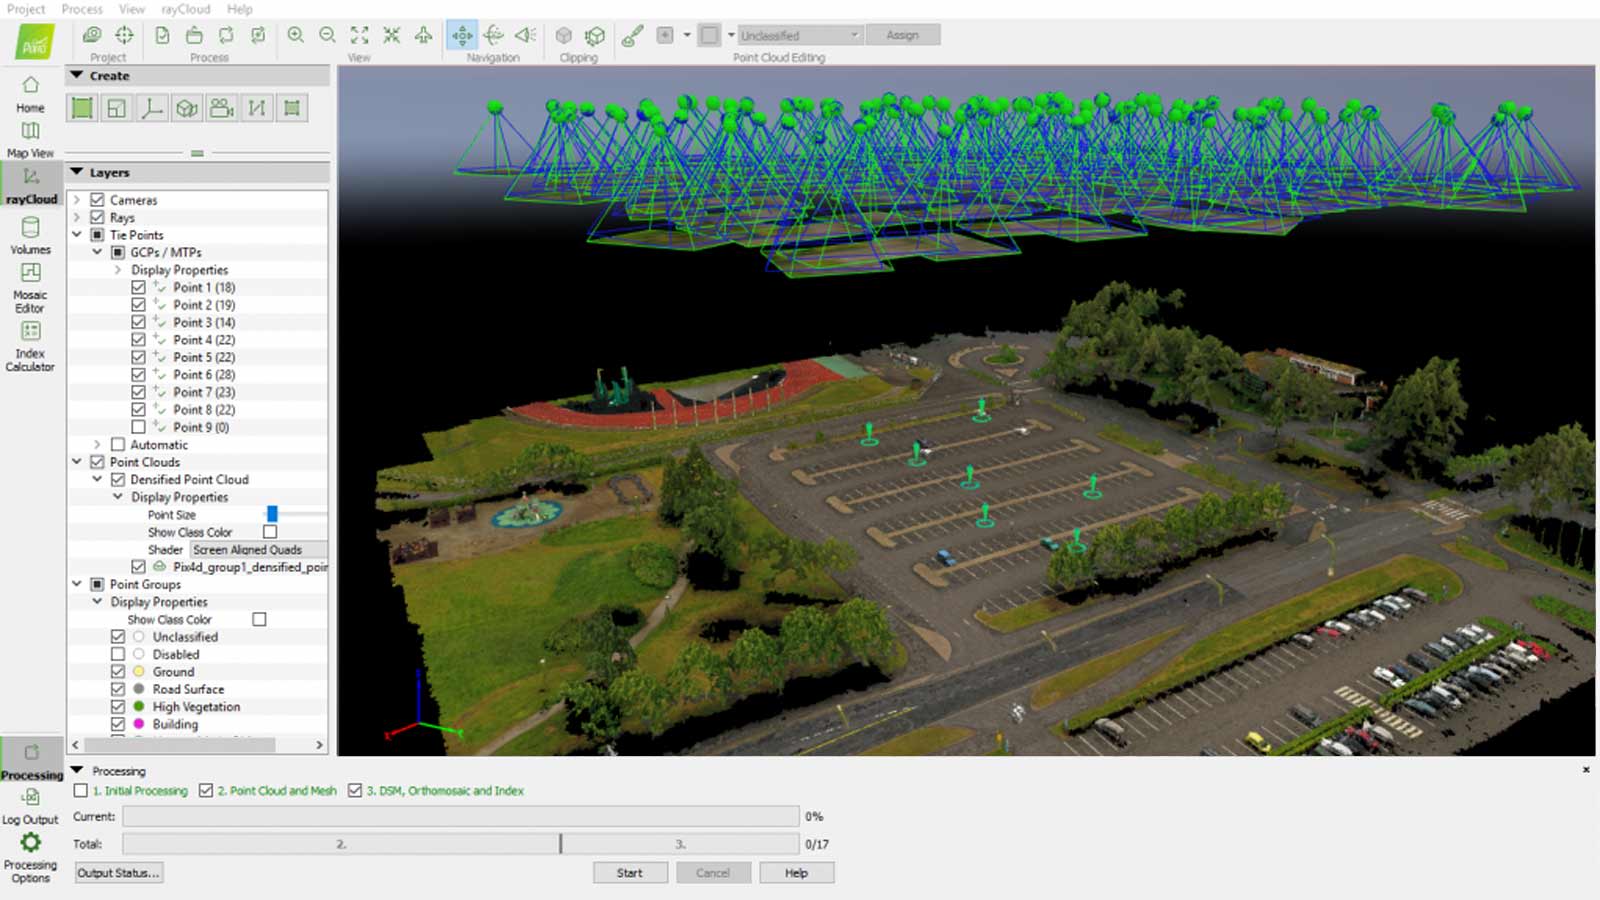The width and height of the screenshot is (1600, 900).
Task: Collapse the Tie Points tree branch
Action: point(78,234)
